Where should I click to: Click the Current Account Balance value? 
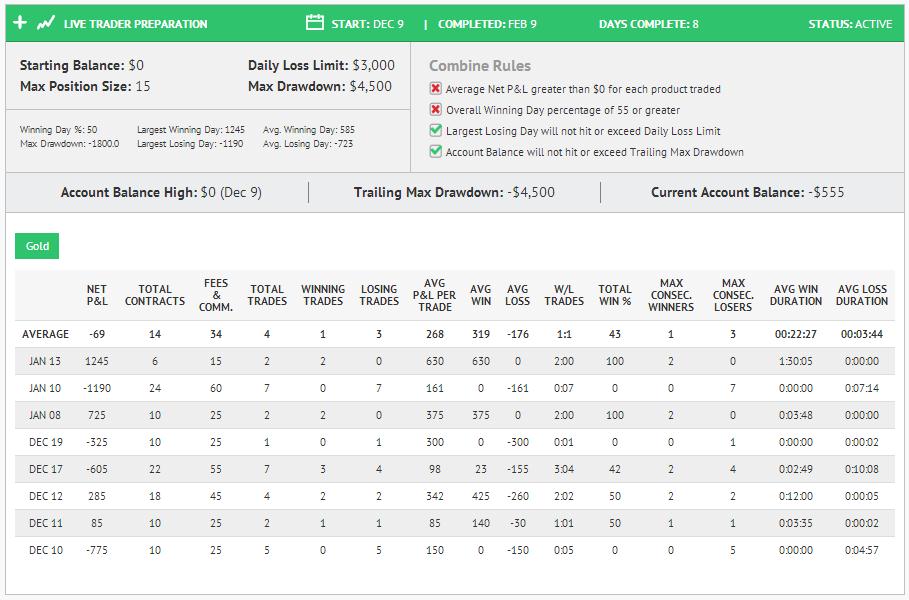826,192
